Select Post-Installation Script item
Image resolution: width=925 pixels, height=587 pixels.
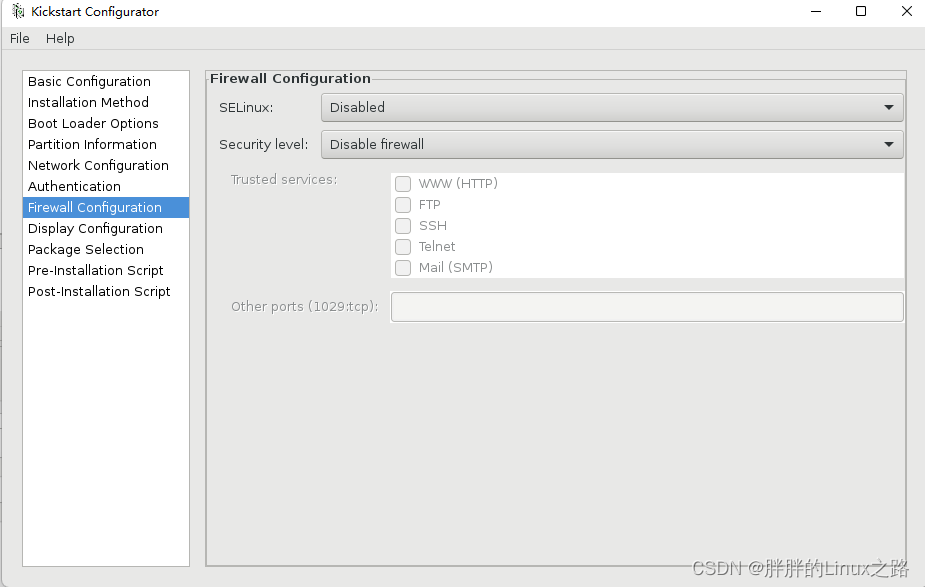click(x=99, y=292)
